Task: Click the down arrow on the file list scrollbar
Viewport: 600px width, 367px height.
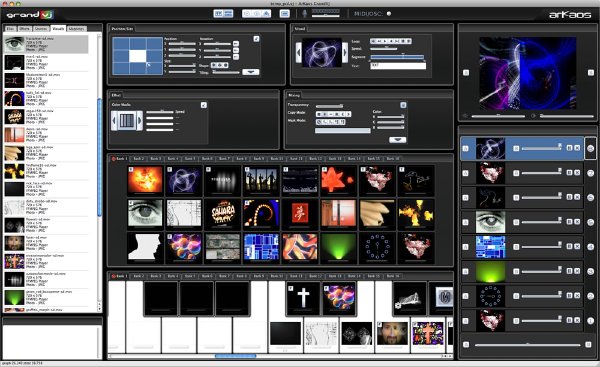Action: coord(99,308)
